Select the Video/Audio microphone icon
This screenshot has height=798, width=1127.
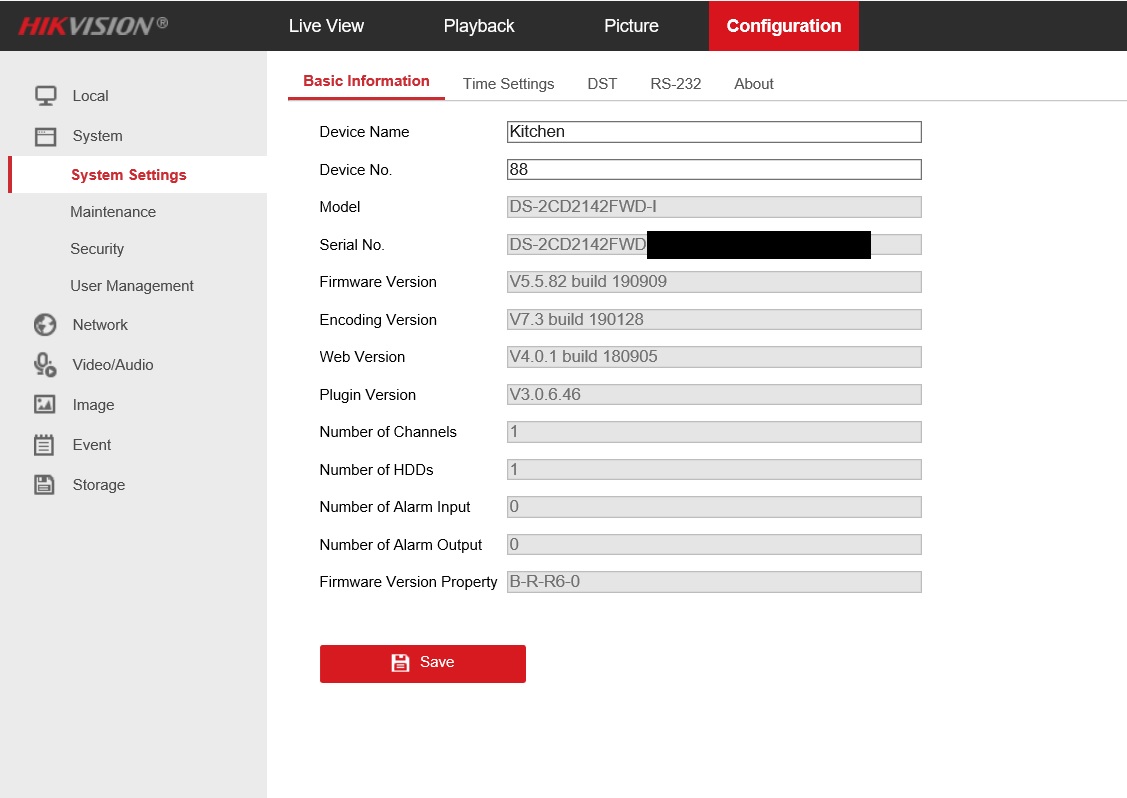(x=45, y=365)
